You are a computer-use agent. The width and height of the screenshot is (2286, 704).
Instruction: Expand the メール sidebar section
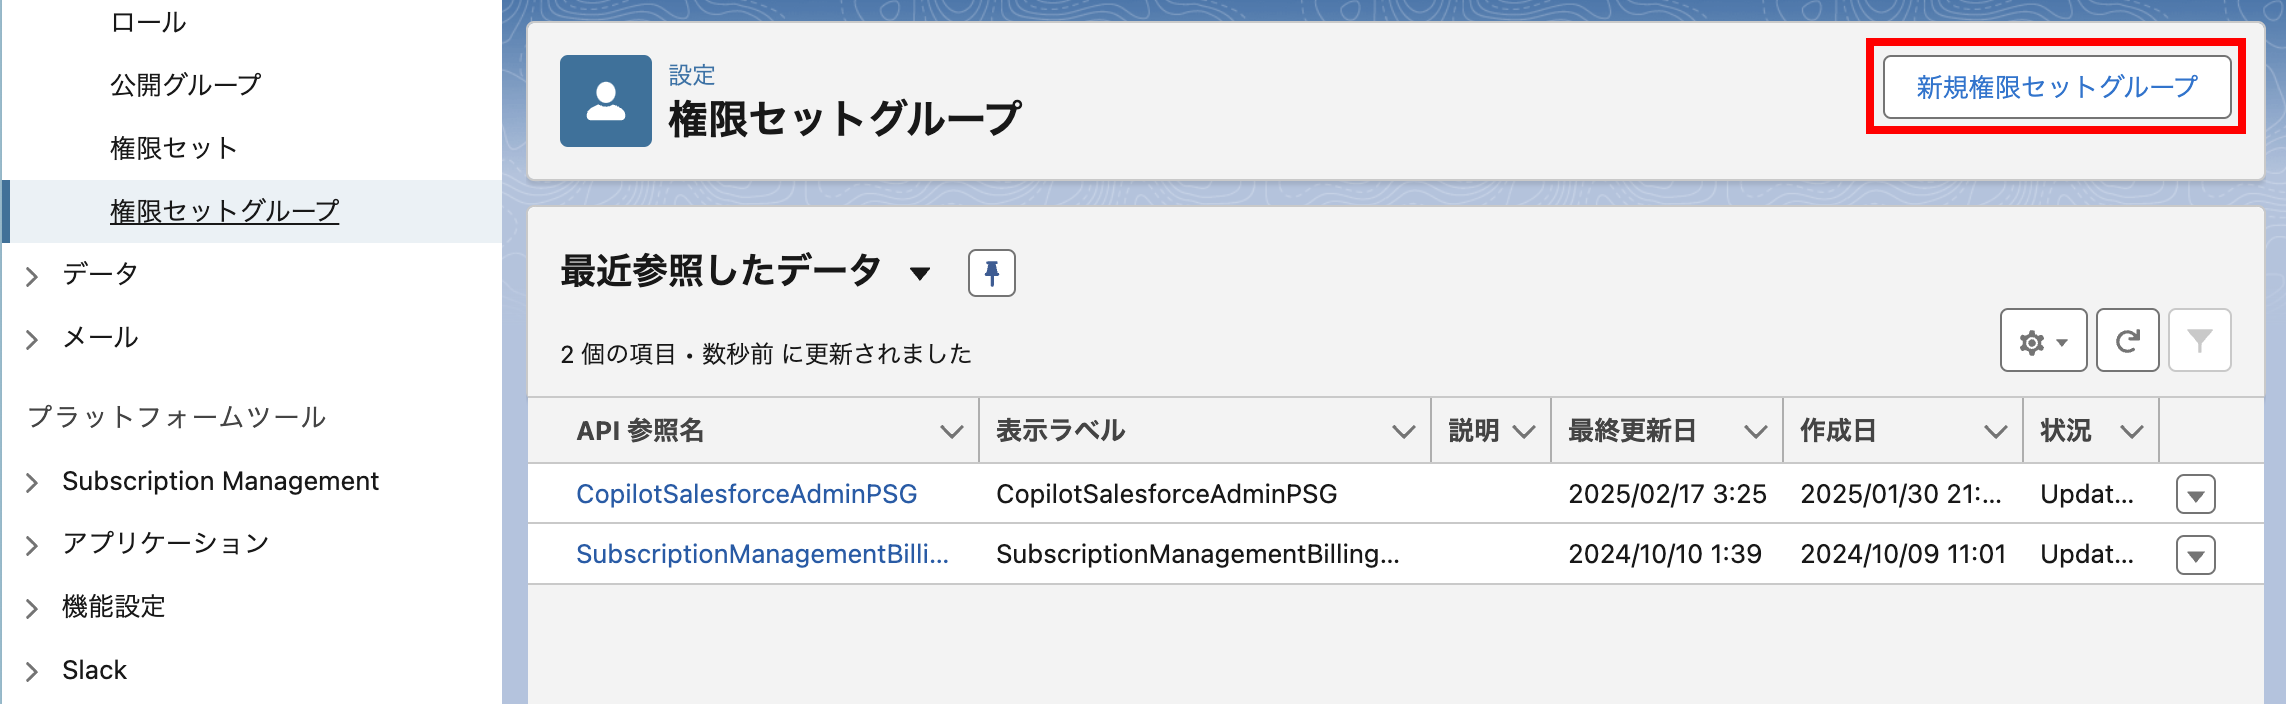[x=32, y=340]
